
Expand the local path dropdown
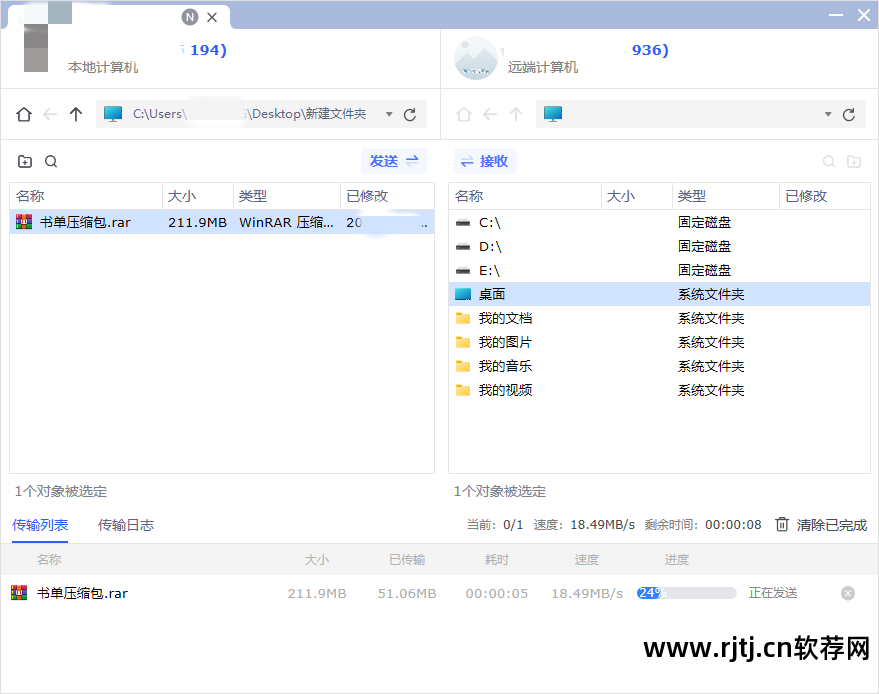(389, 115)
